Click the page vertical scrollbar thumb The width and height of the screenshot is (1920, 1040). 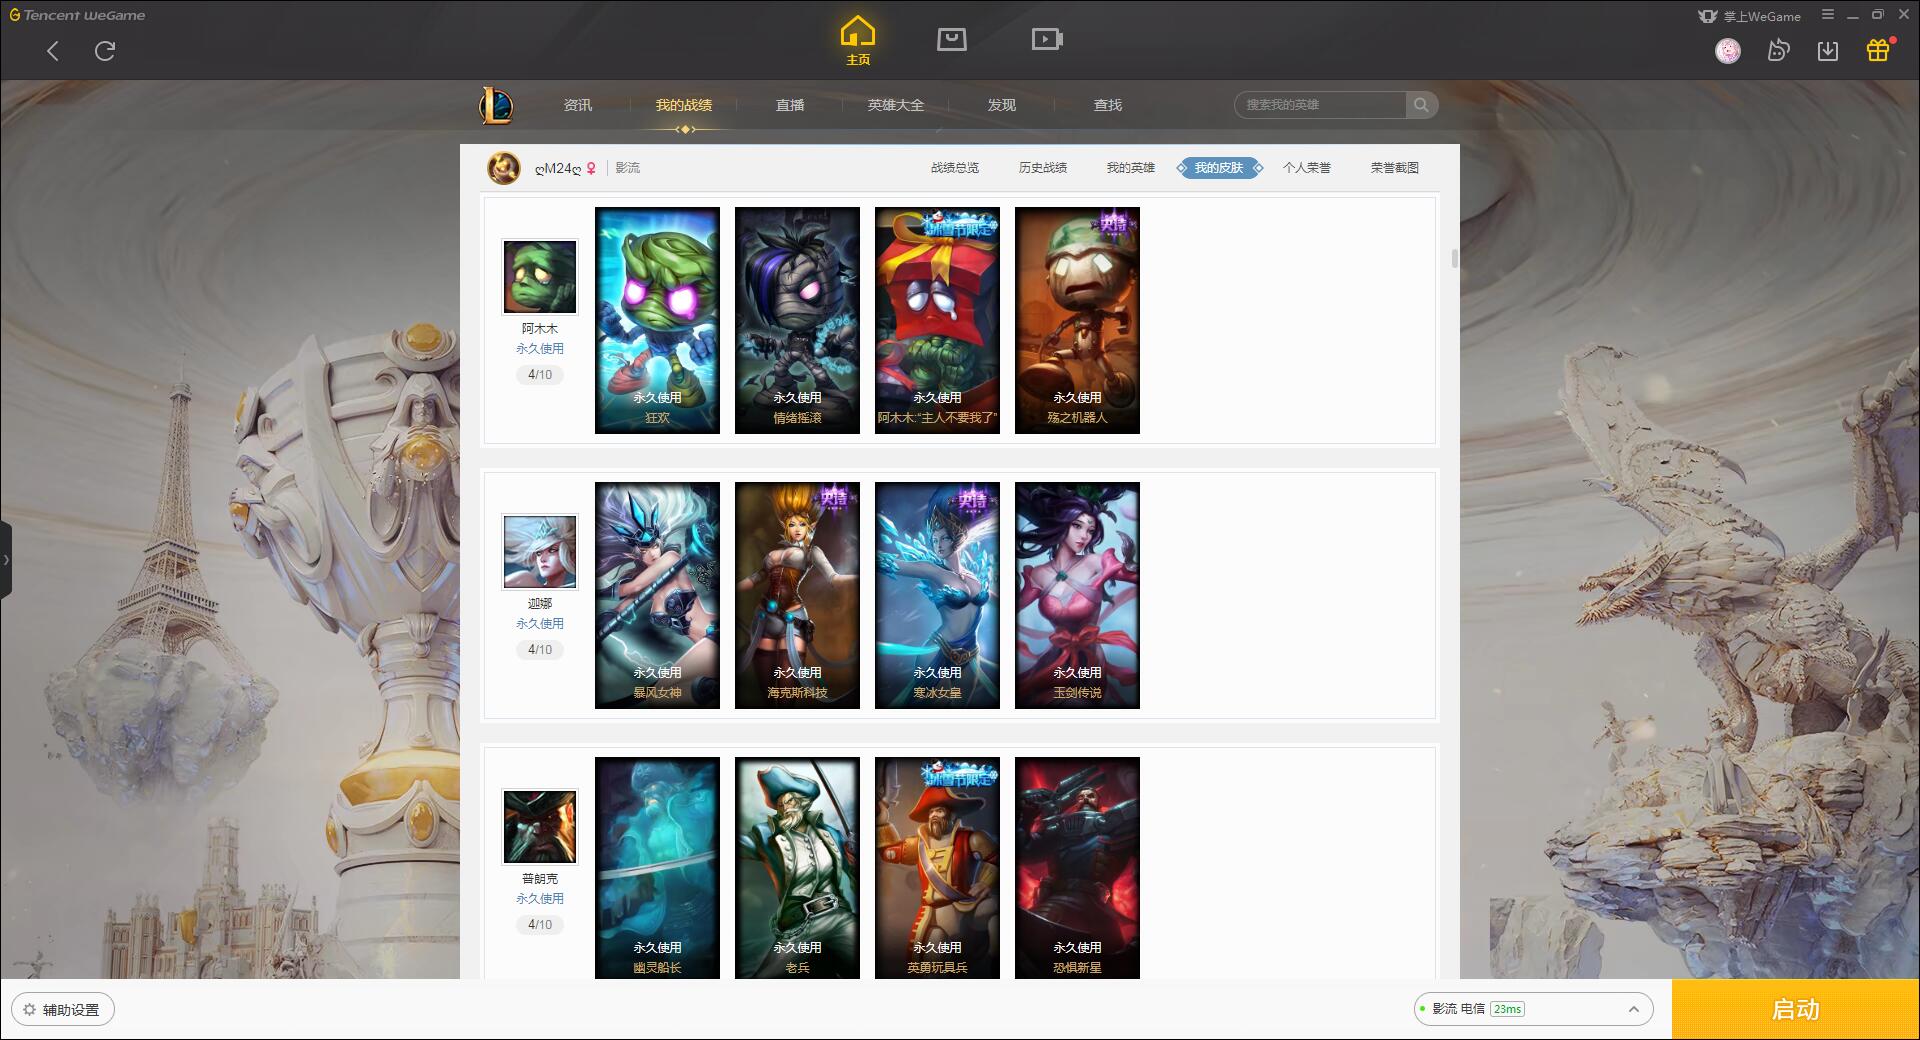point(1454,258)
